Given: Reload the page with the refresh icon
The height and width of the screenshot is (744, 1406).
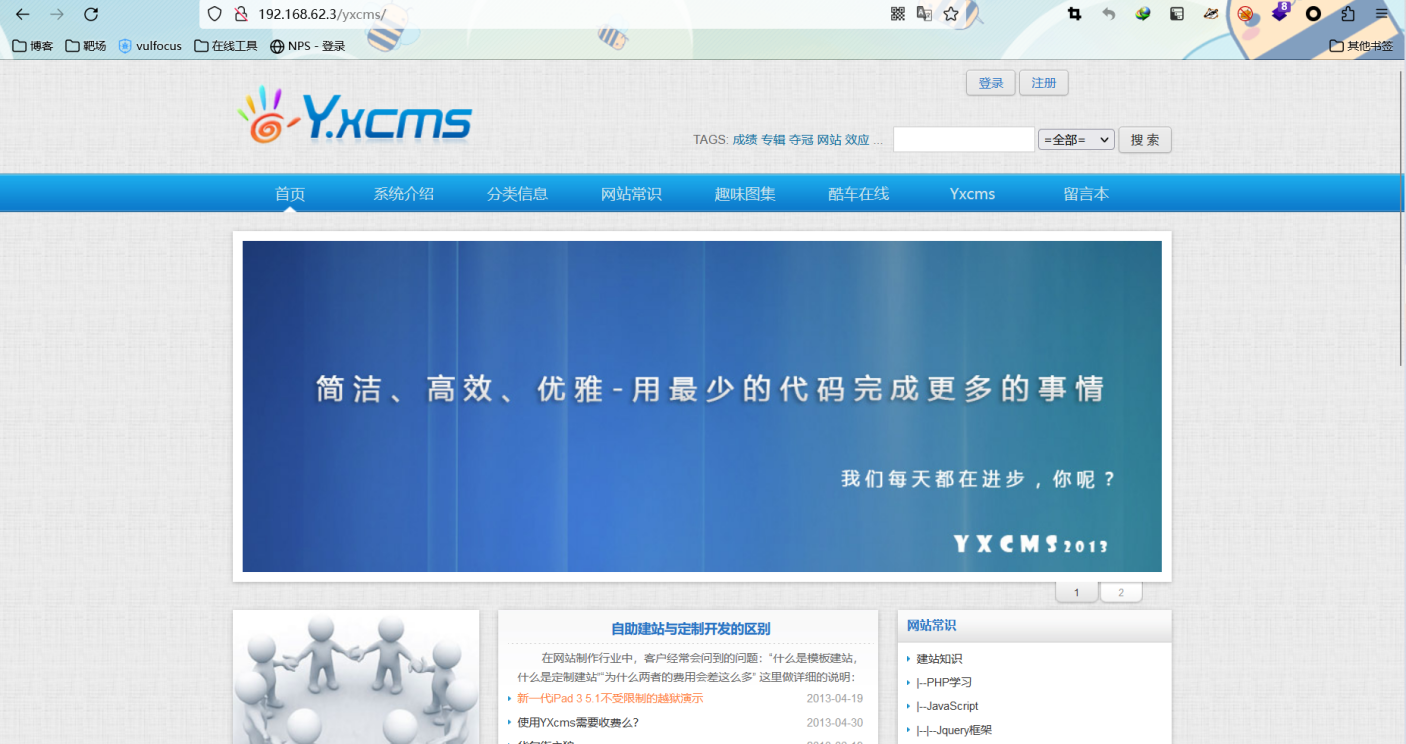Looking at the screenshot, I should tap(91, 14).
